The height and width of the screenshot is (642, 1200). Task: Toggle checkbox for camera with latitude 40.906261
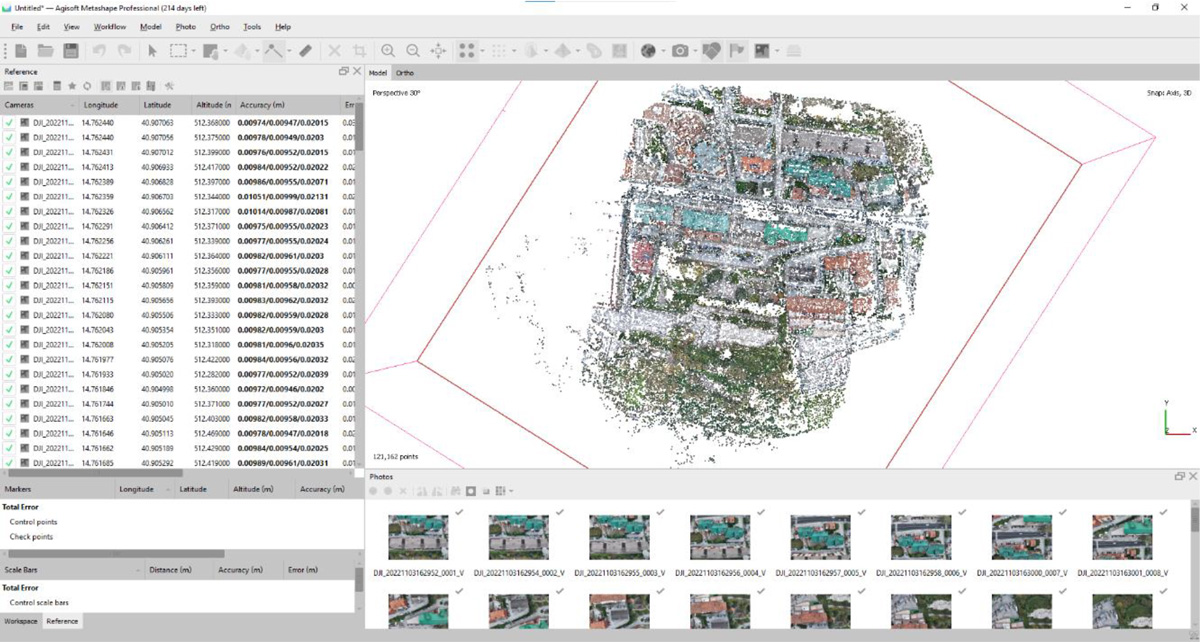point(9,241)
